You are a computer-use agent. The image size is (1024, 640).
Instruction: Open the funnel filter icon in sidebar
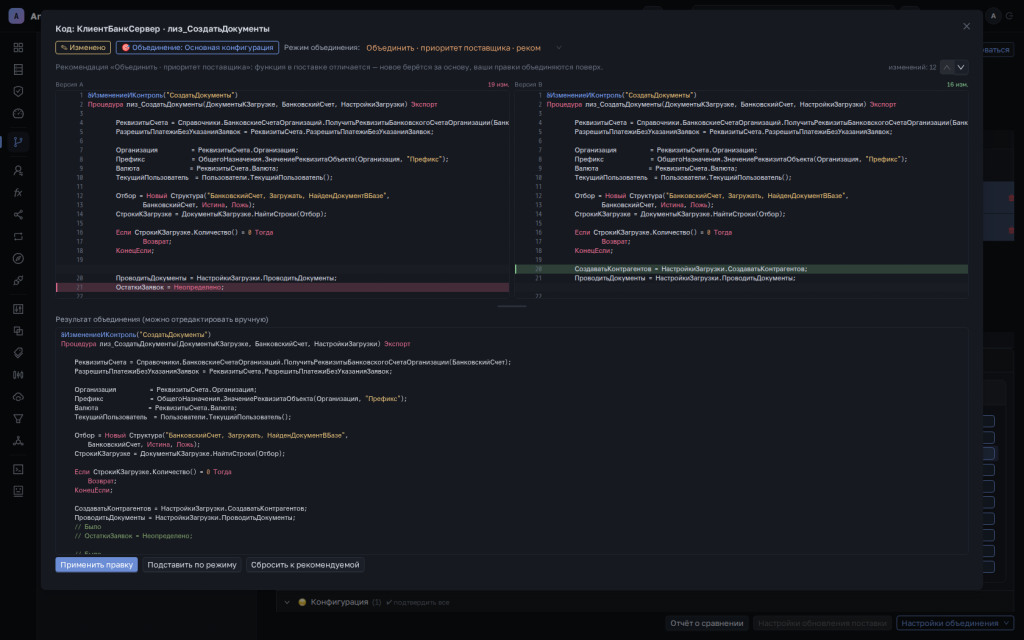(18, 419)
